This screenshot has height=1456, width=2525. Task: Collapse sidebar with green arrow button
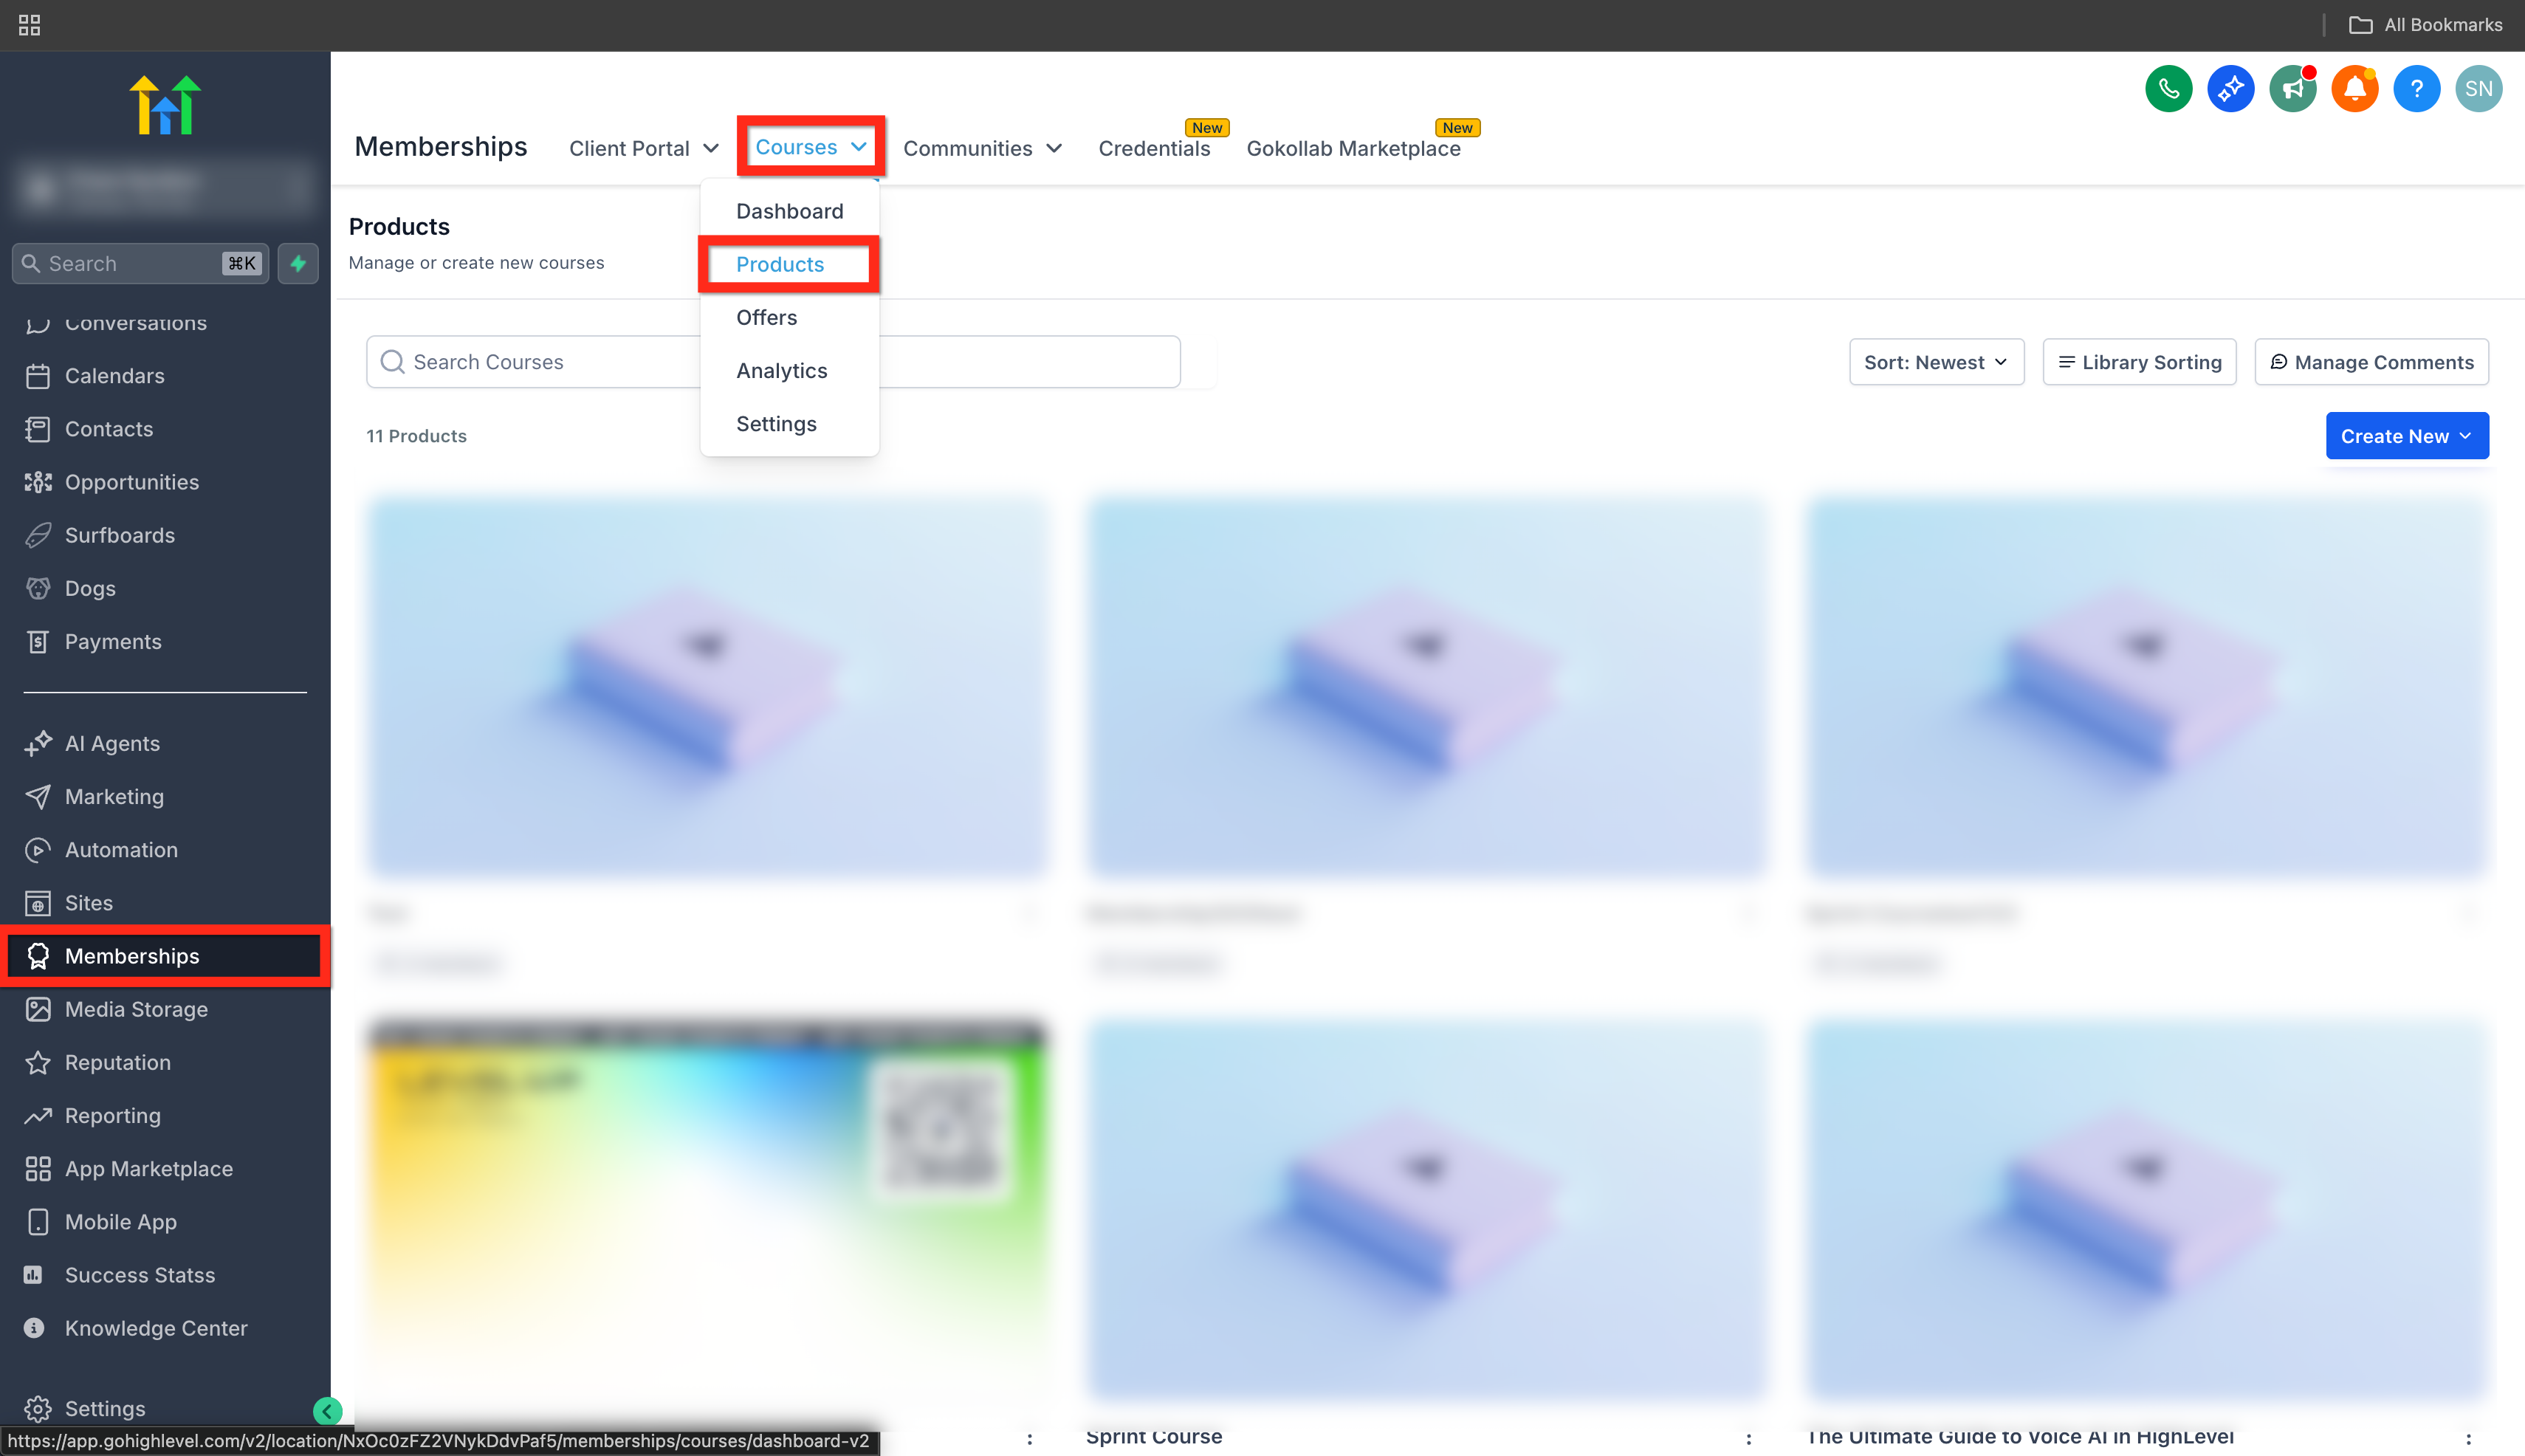(327, 1411)
